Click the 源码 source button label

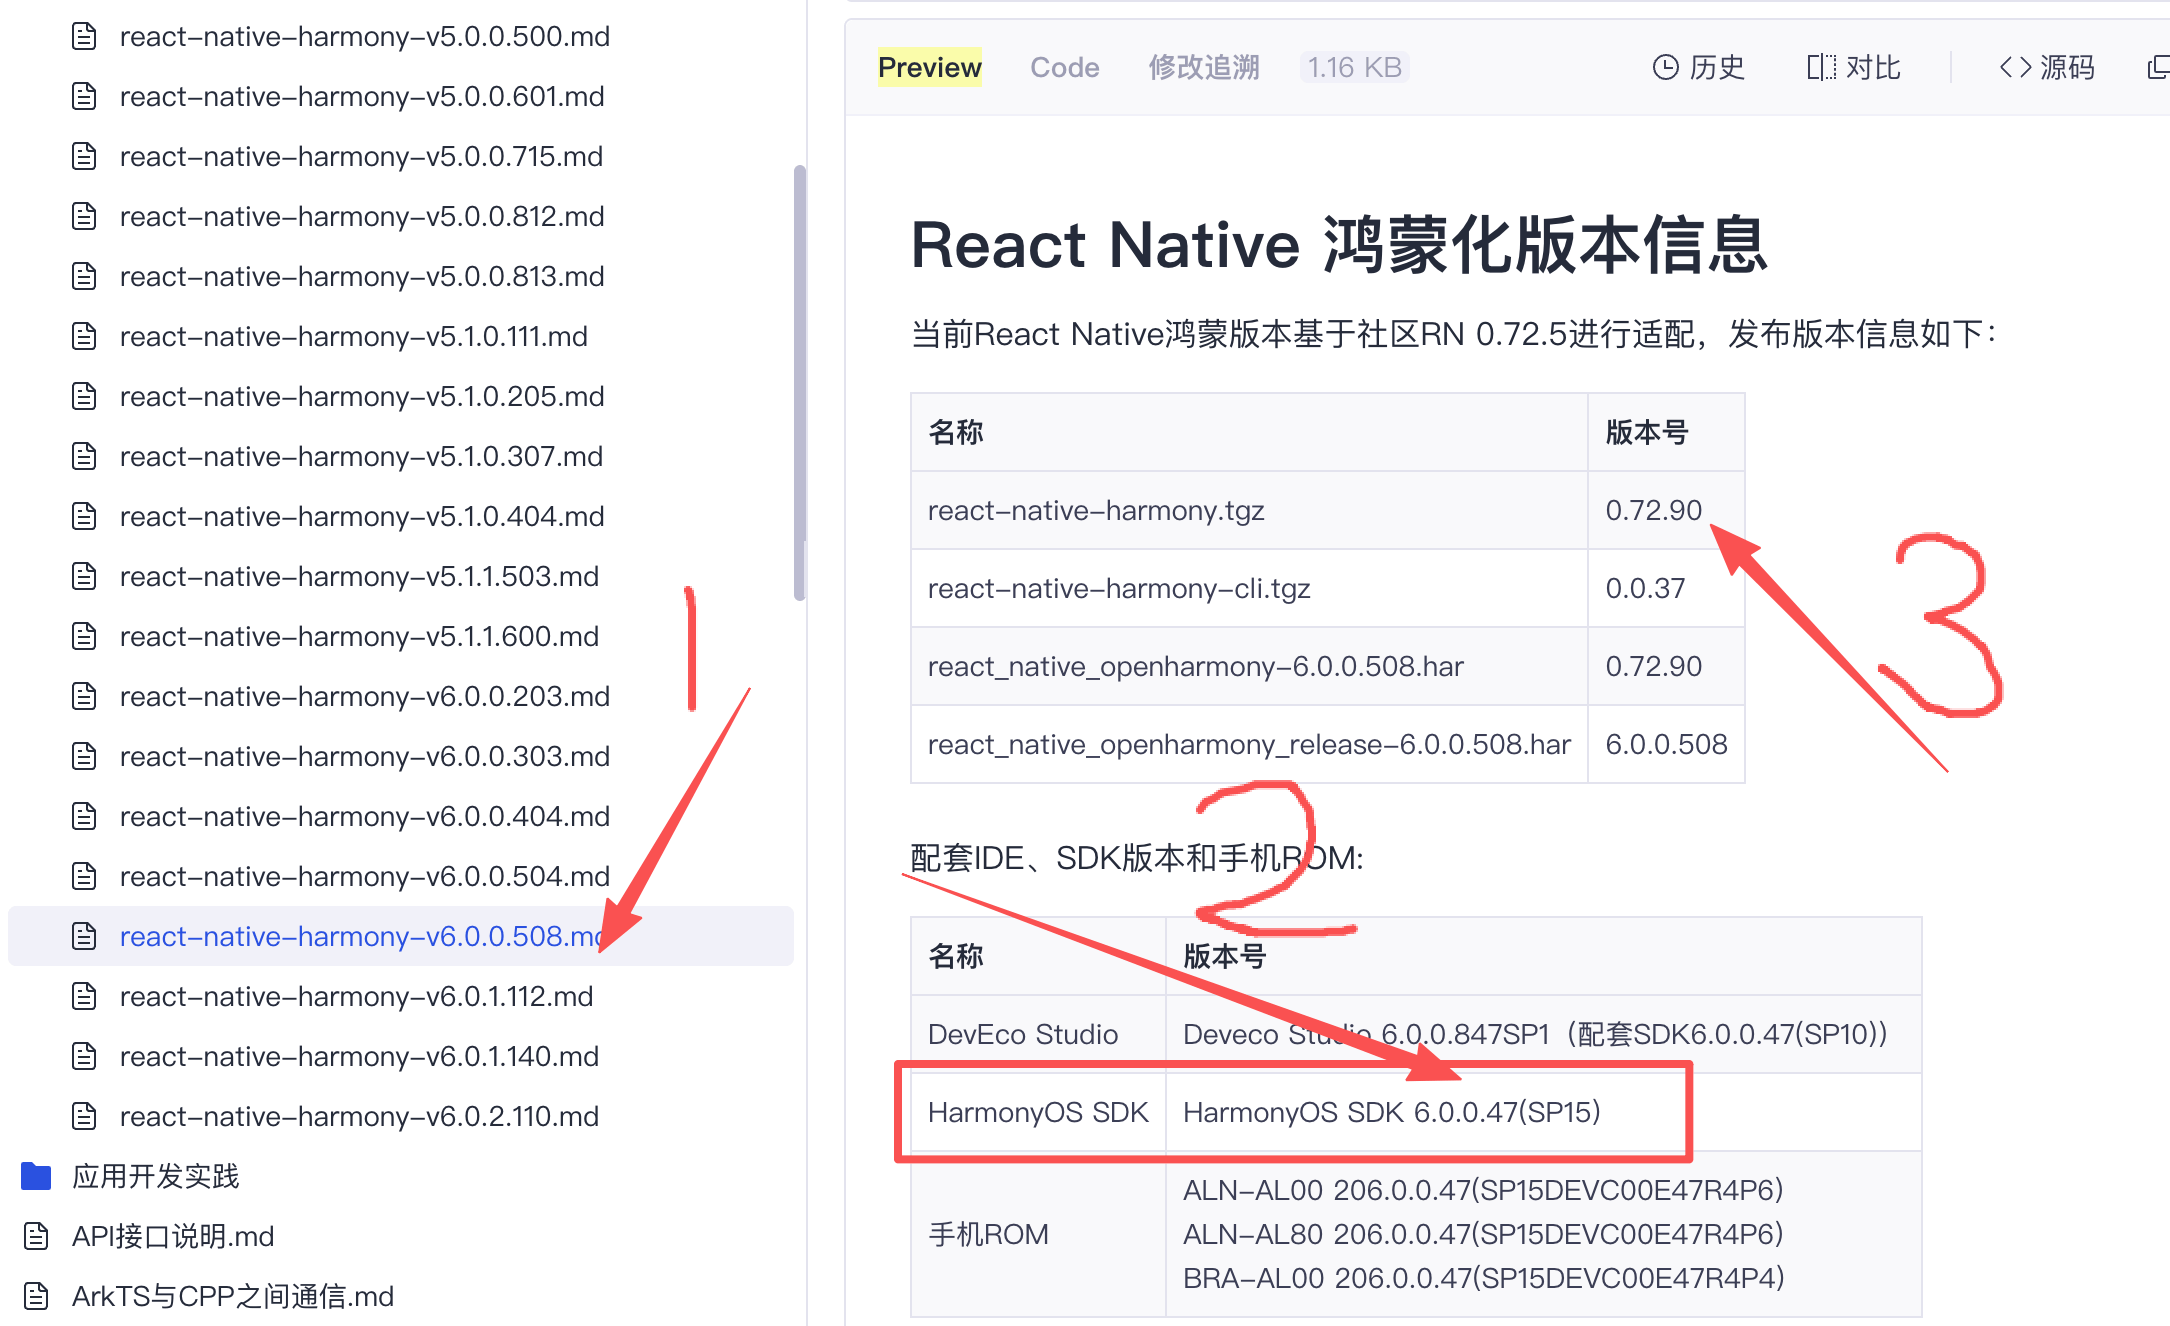(2067, 67)
